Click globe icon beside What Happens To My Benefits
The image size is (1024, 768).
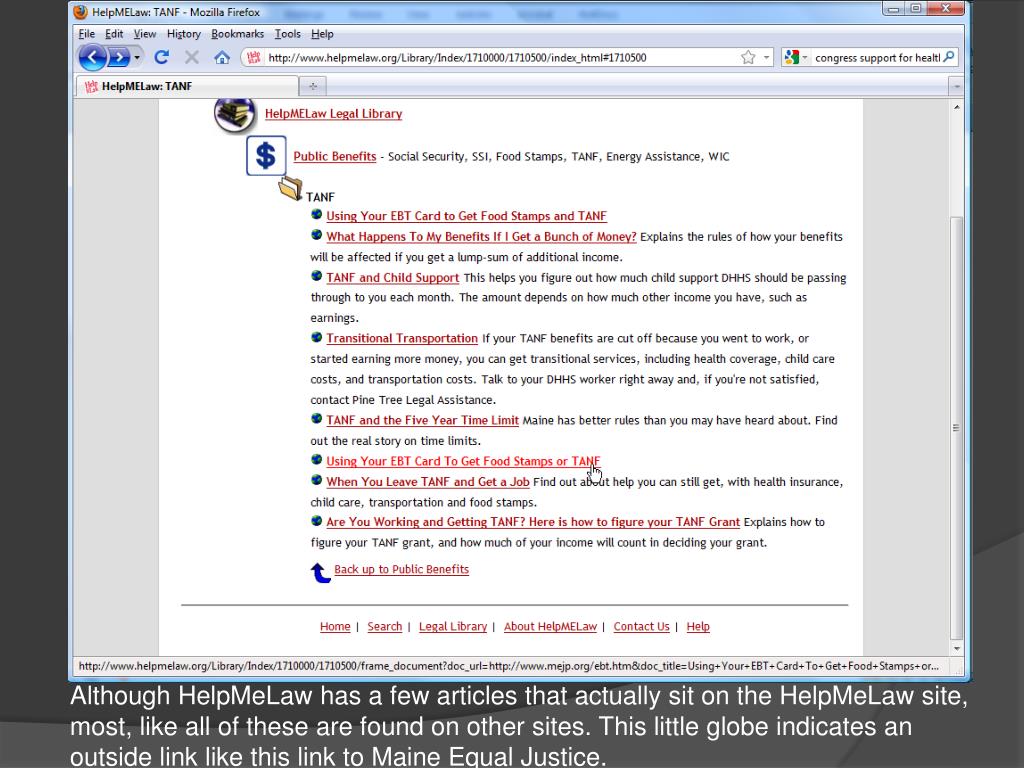pos(317,234)
